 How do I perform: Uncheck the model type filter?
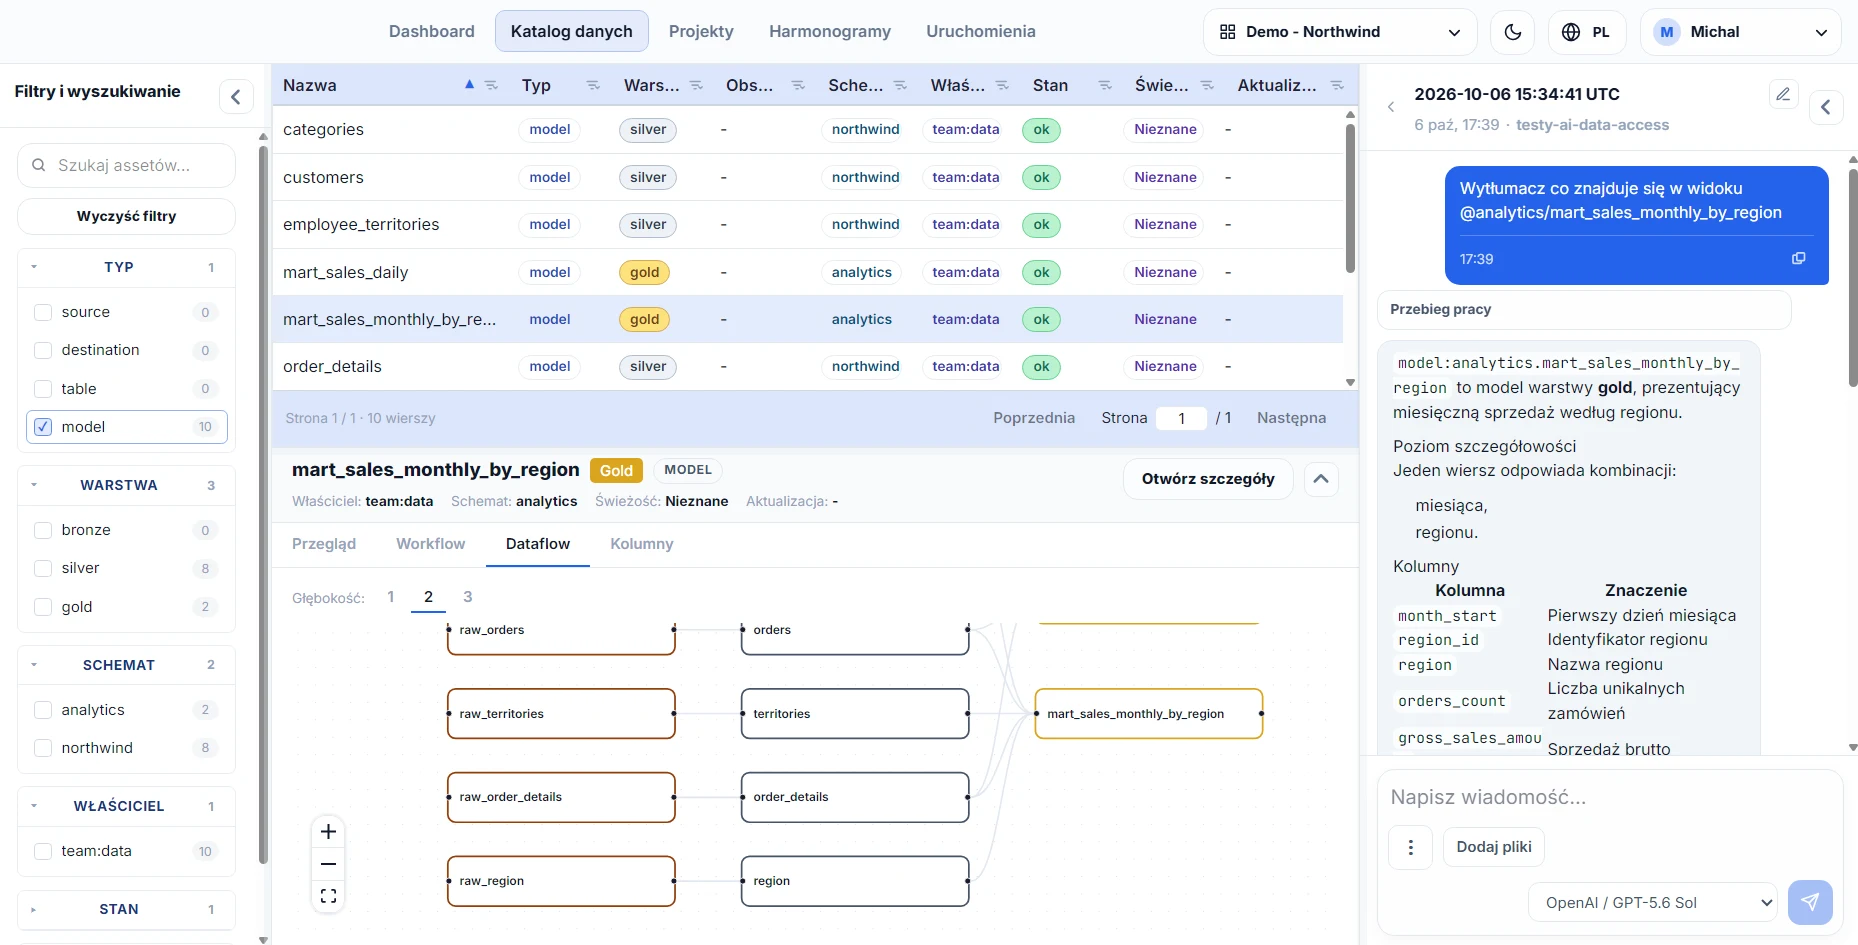(x=43, y=427)
